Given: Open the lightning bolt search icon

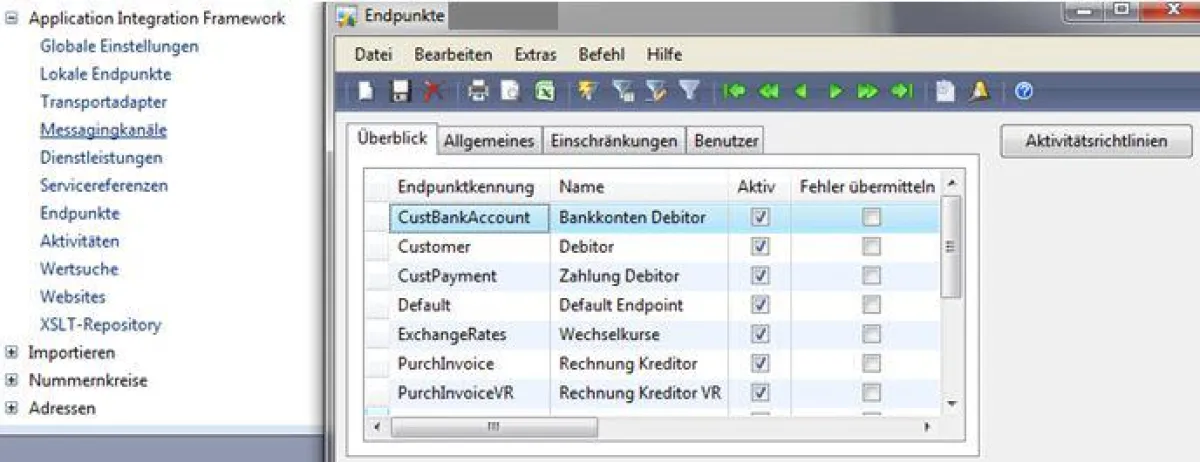Looking at the screenshot, I should coord(587,91).
